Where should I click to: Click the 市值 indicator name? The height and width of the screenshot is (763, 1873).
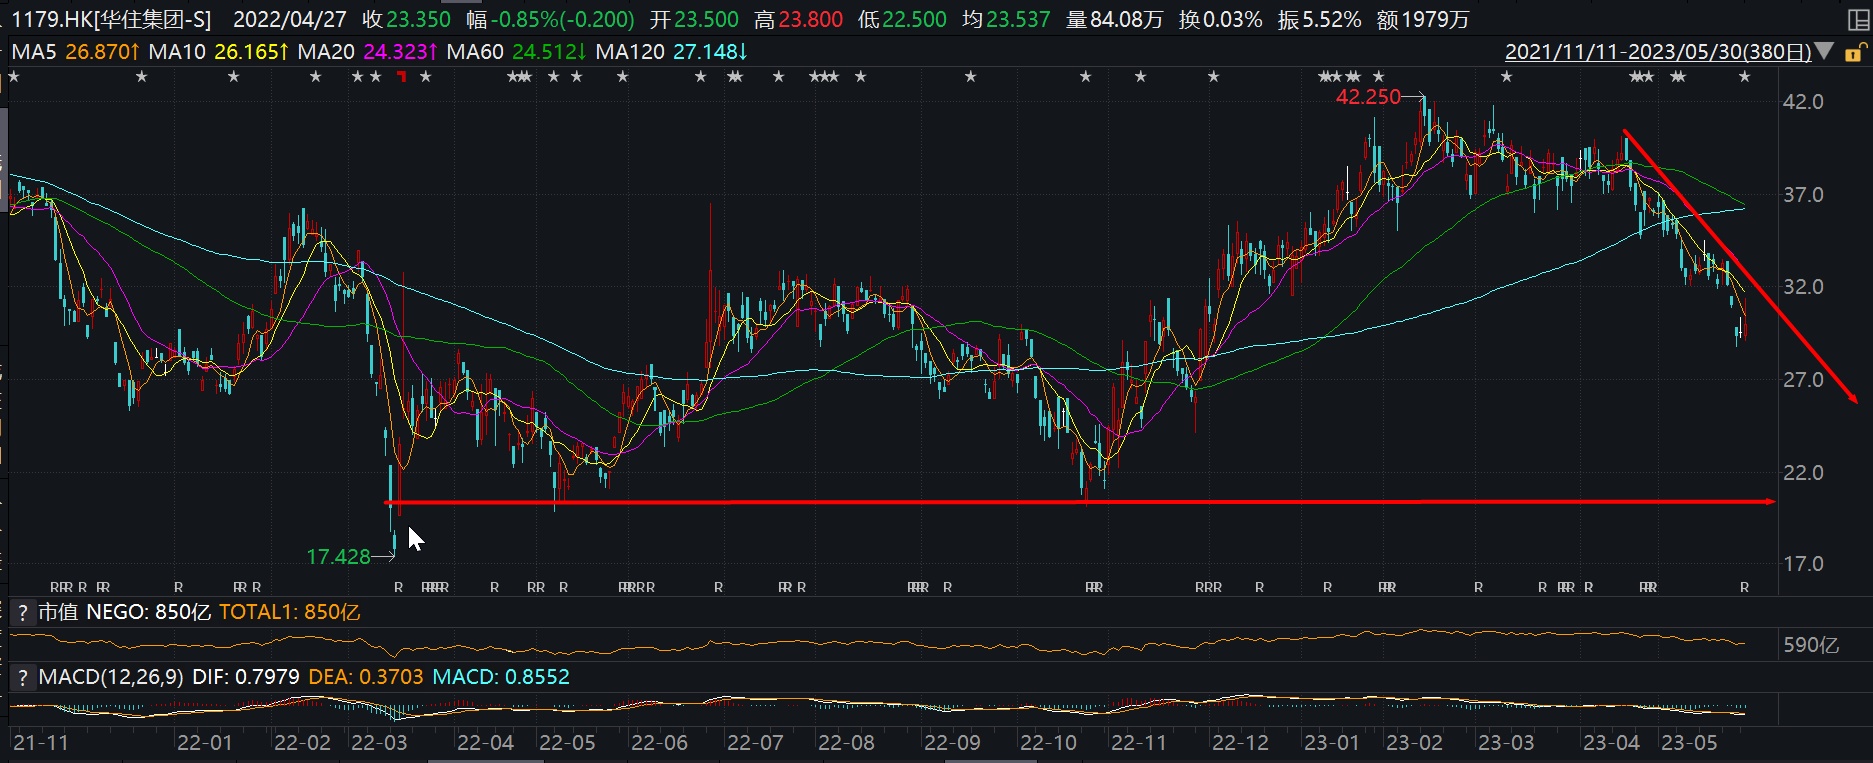coord(58,612)
